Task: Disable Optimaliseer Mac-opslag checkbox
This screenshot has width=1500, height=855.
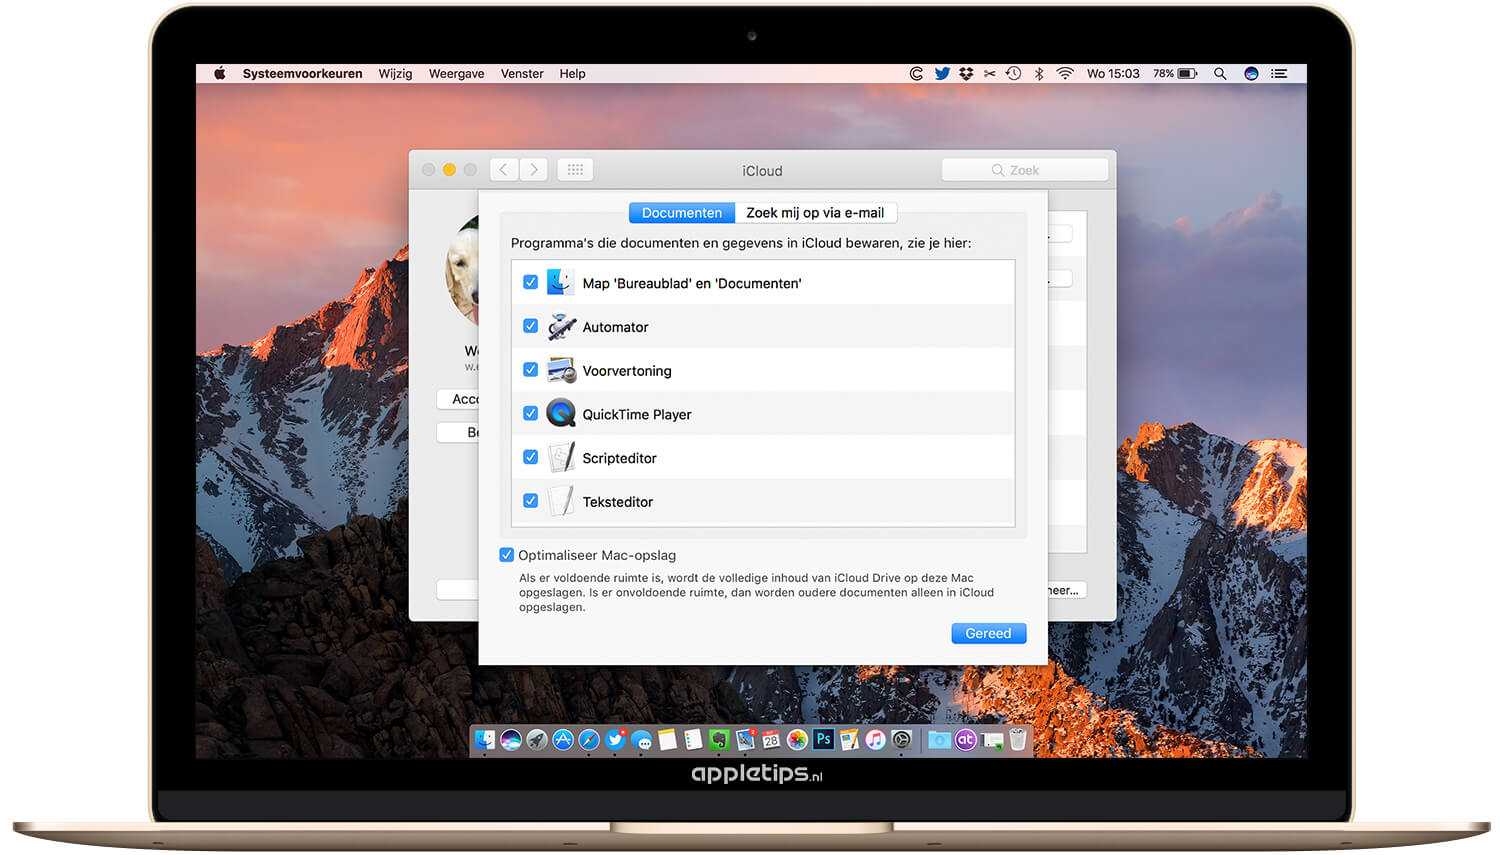Action: pos(507,555)
